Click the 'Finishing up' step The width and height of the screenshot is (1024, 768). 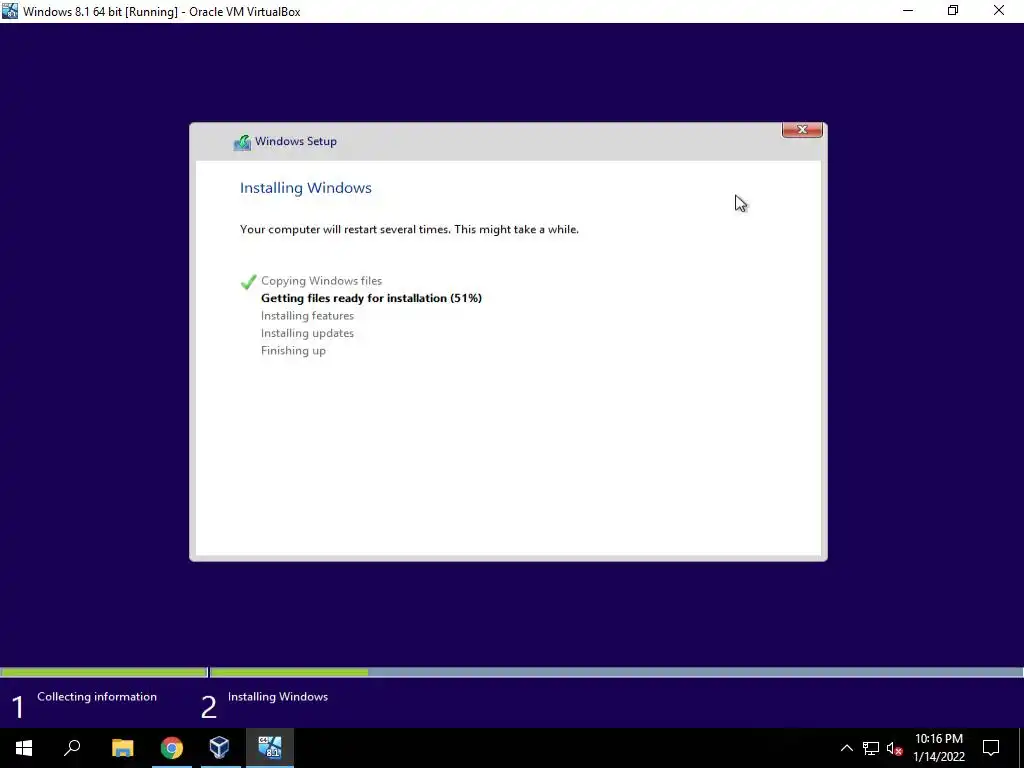pyautogui.click(x=293, y=351)
